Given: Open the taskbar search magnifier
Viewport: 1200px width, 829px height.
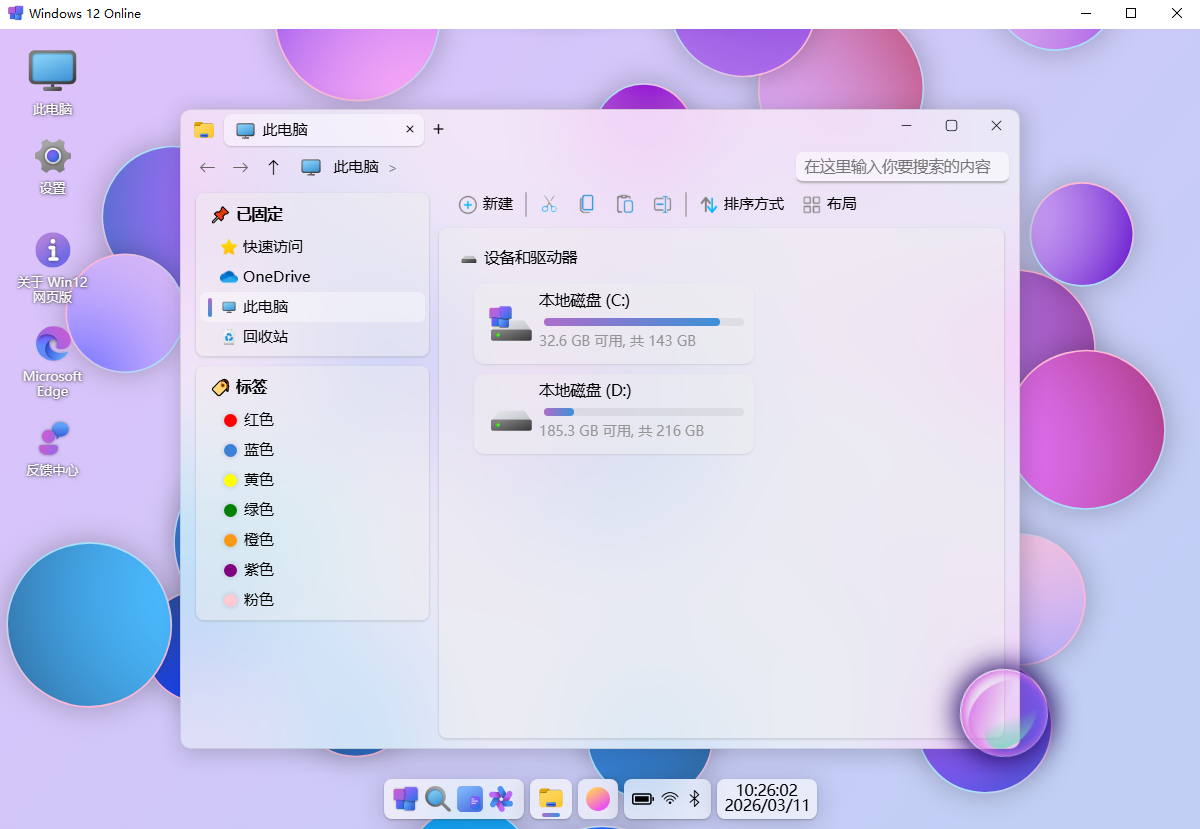Looking at the screenshot, I should 437,798.
